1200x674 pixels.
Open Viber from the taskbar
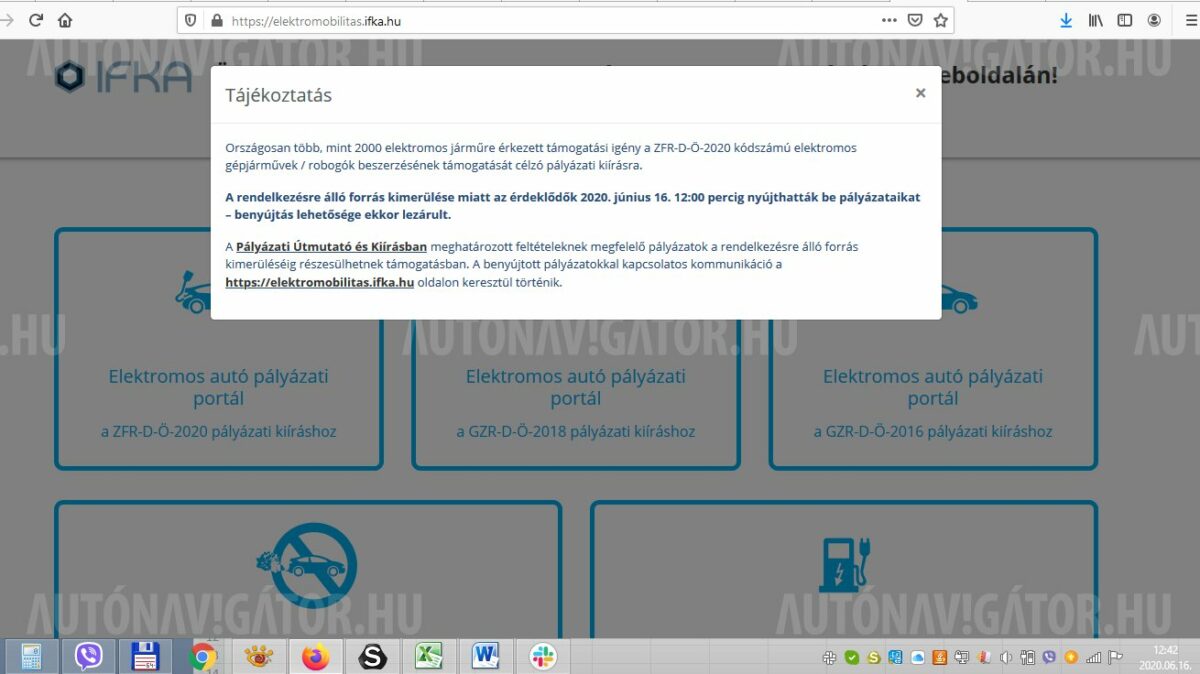[89, 656]
